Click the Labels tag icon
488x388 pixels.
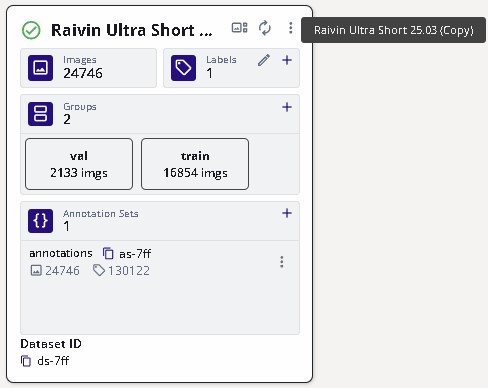(183, 68)
